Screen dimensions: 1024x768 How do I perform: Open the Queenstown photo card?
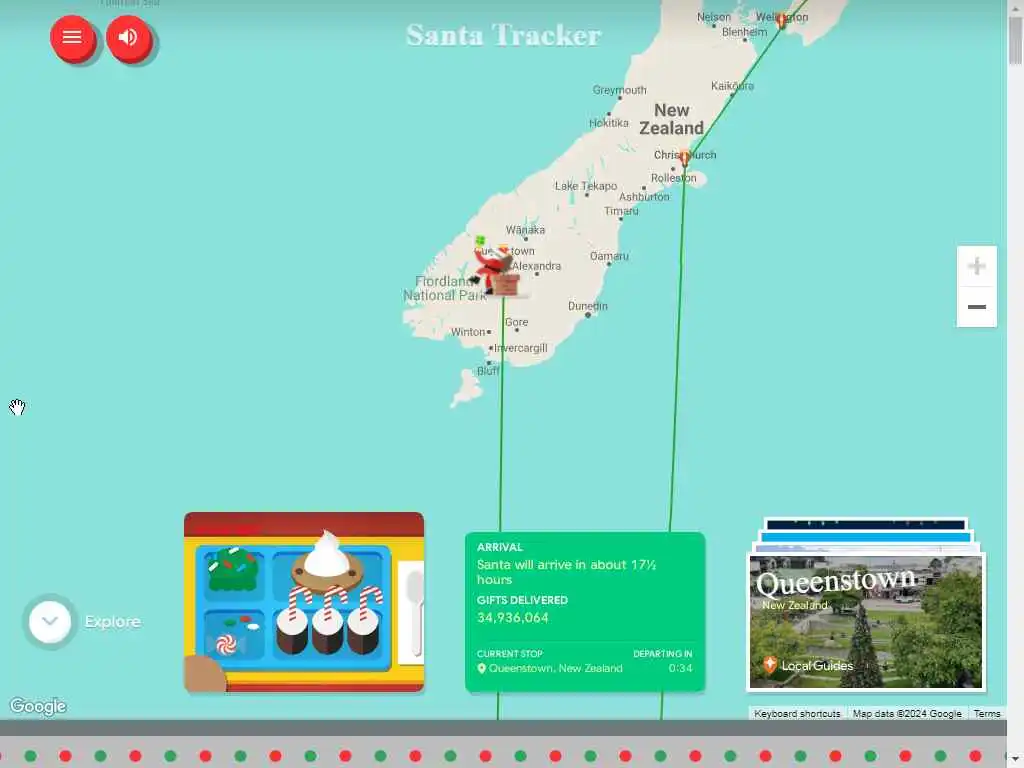(x=865, y=621)
